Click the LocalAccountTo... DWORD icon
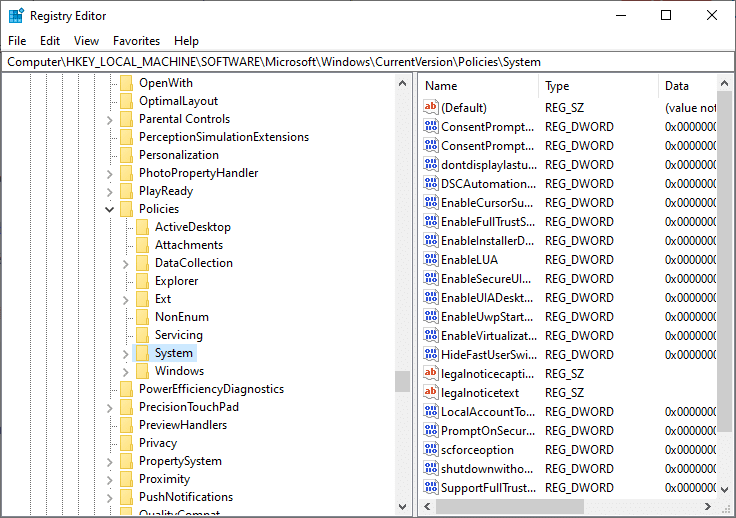The width and height of the screenshot is (736, 518). tap(430, 411)
